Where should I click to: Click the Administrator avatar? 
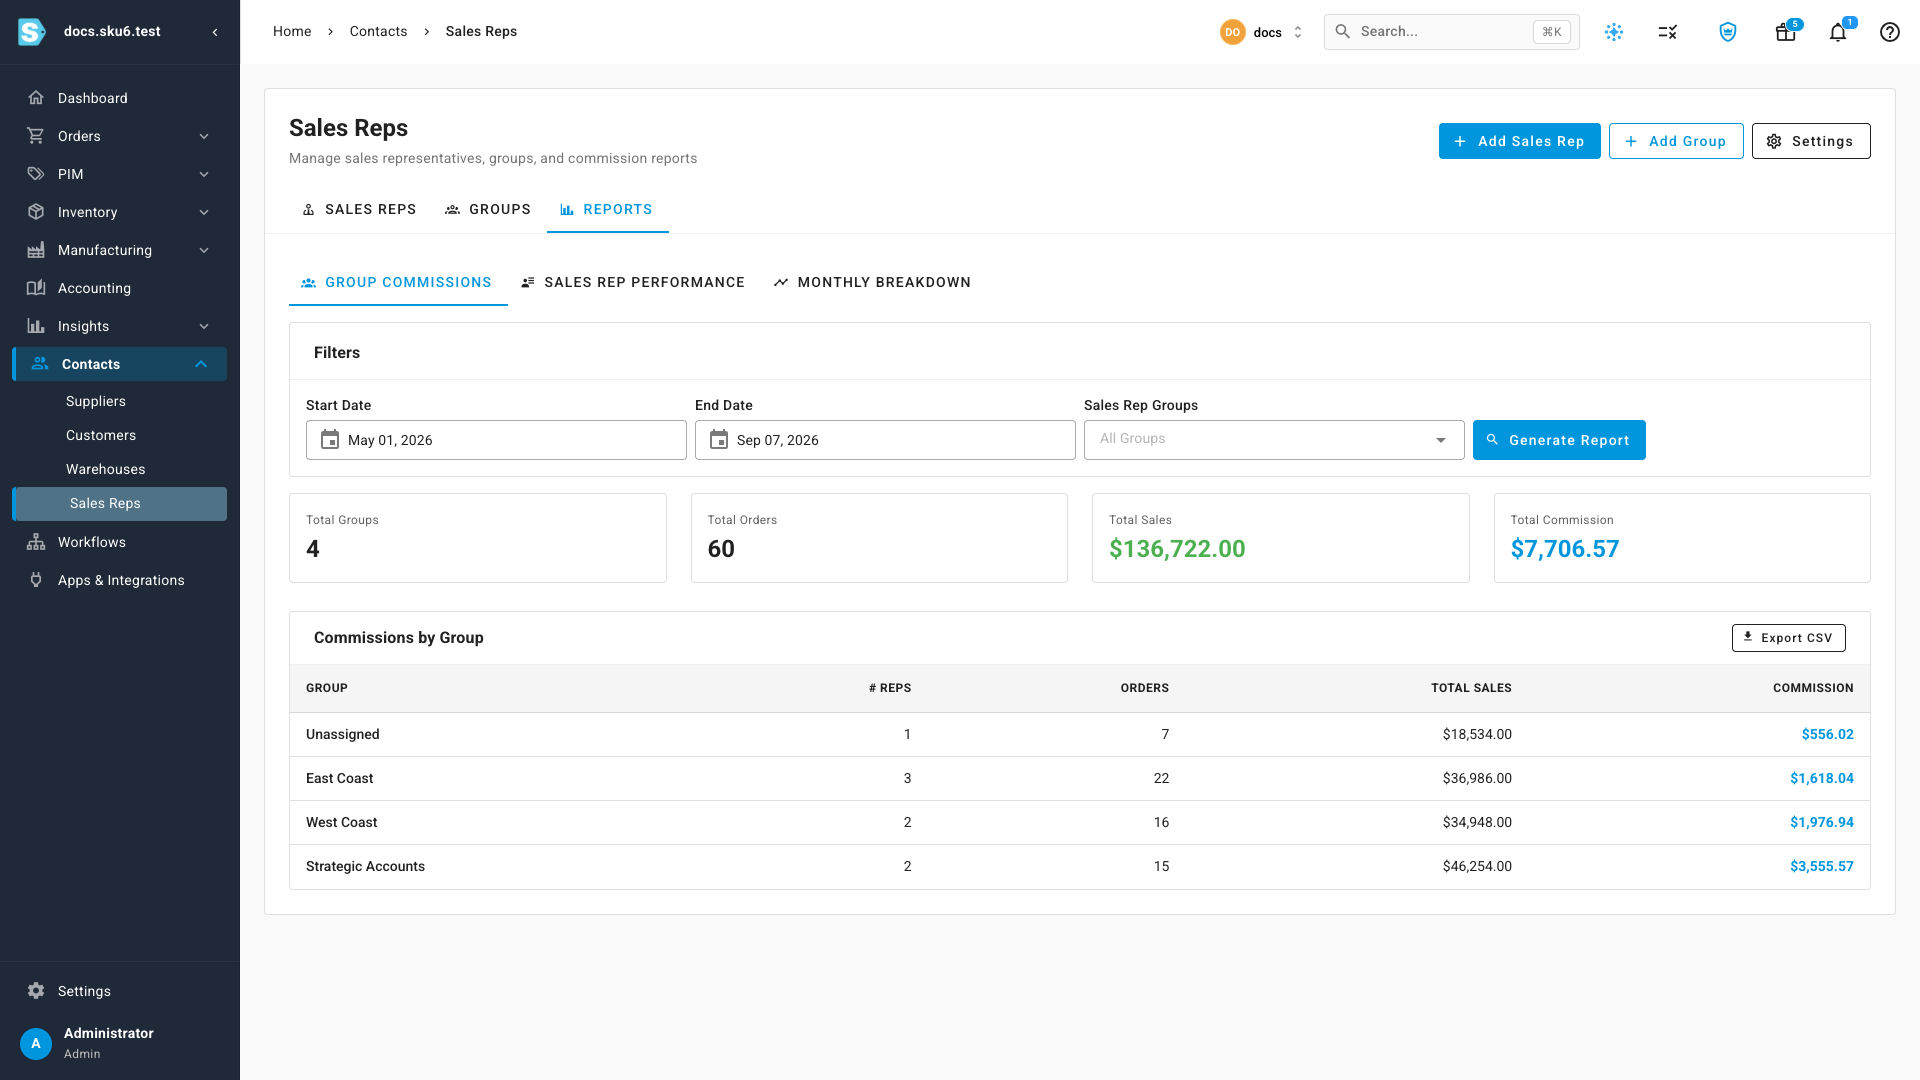36,1043
